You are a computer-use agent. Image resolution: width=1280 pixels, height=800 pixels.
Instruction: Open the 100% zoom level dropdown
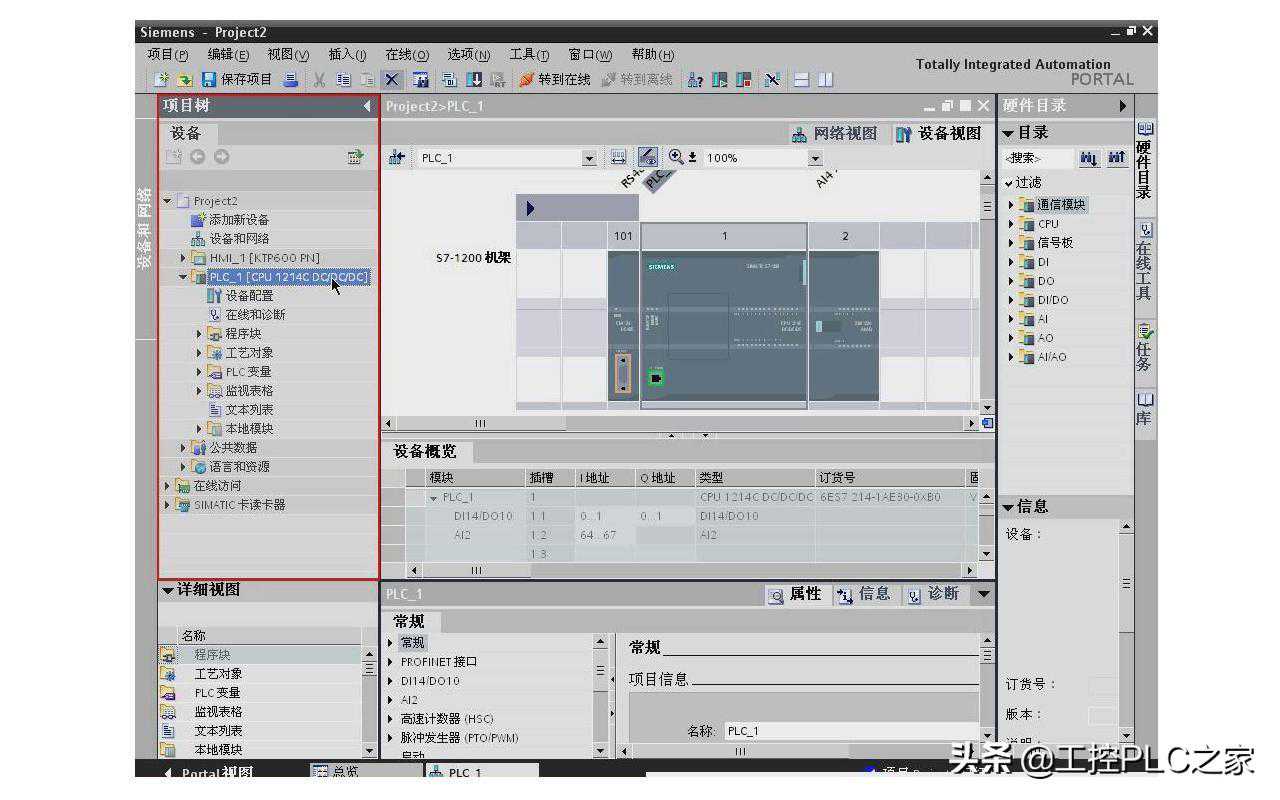[815, 158]
